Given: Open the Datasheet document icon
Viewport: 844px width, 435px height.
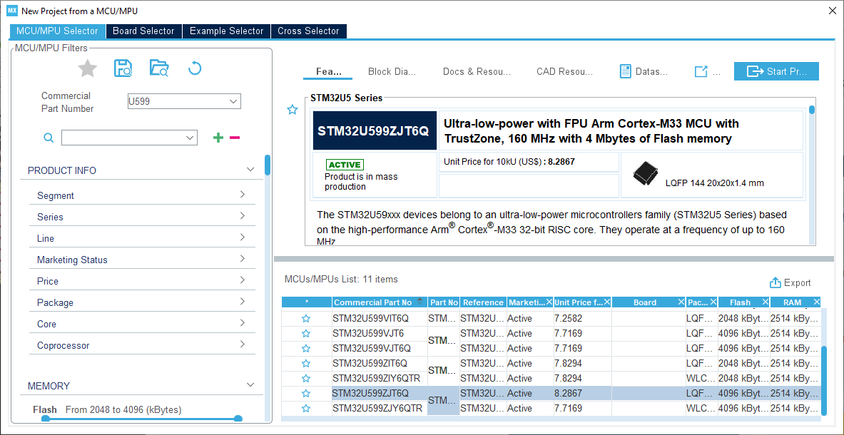Looking at the screenshot, I should point(625,72).
